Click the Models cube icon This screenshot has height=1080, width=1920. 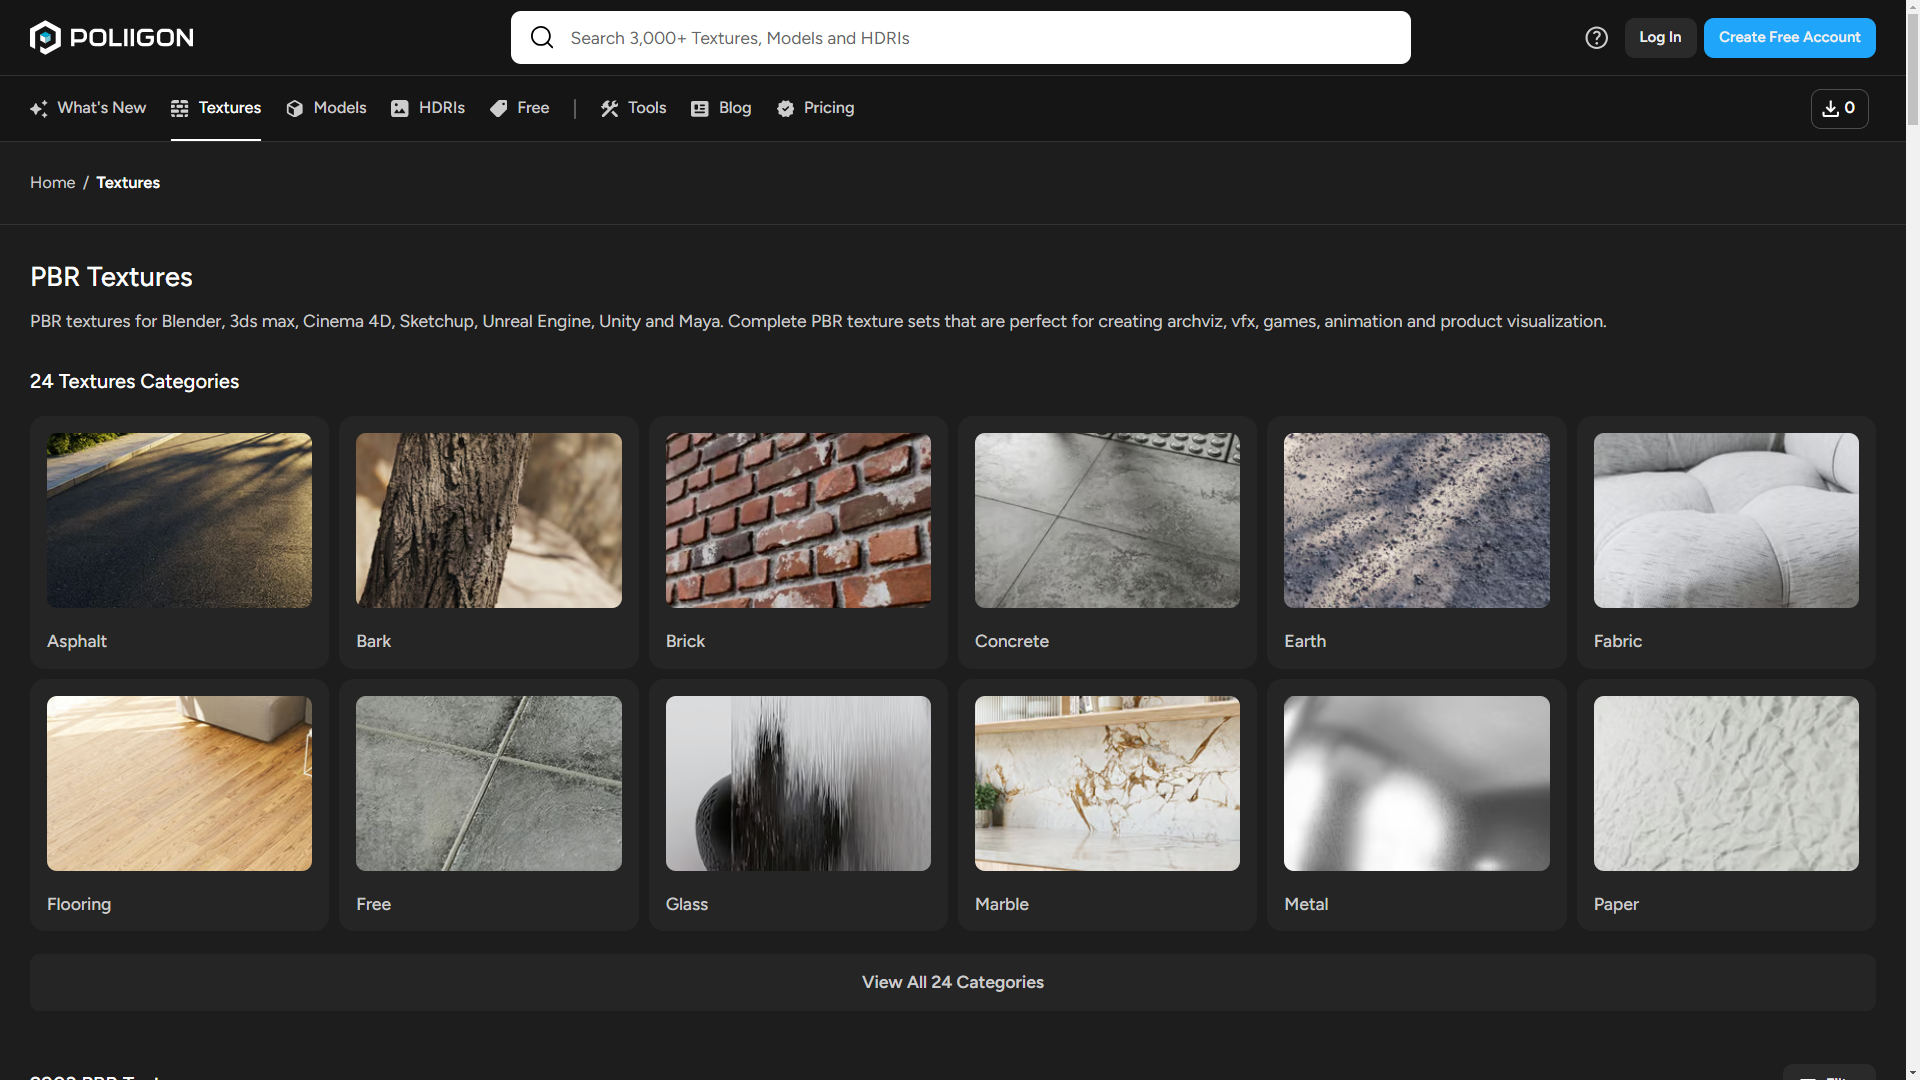click(x=295, y=108)
